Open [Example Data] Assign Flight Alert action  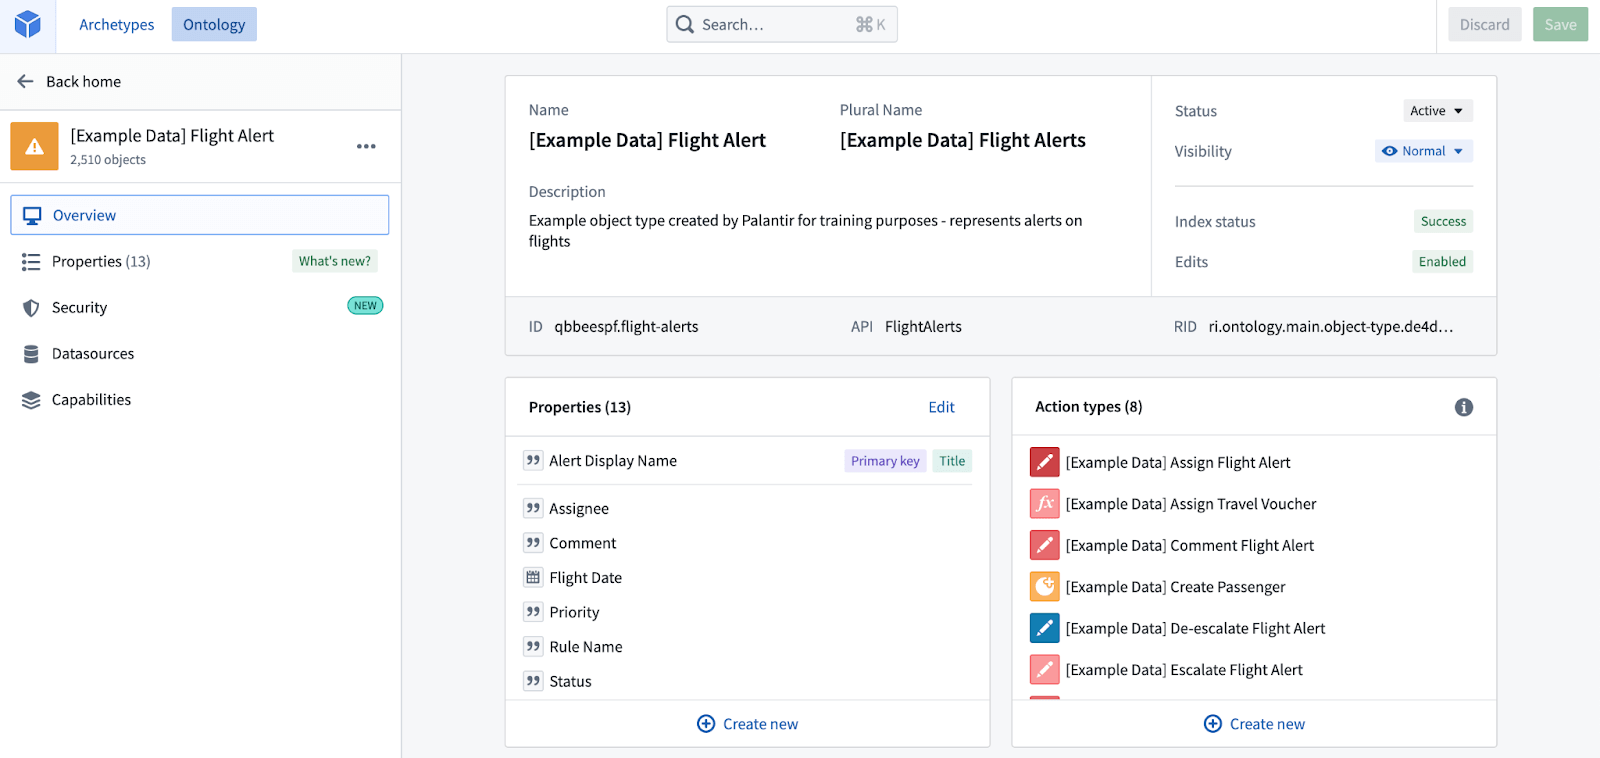click(x=1178, y=462)
